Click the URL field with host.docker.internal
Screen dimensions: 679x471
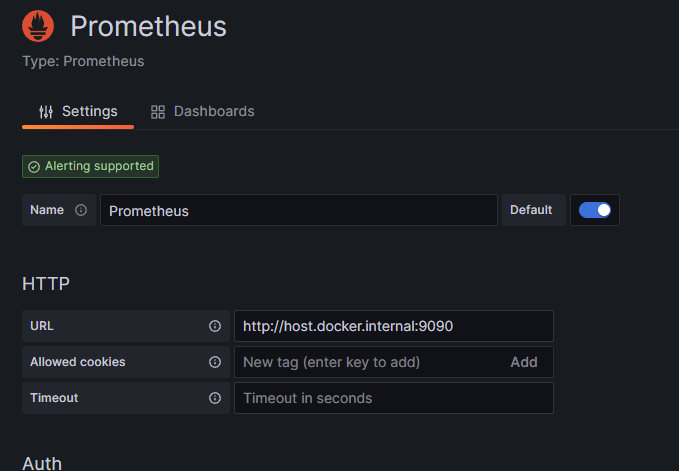click(392, 326)
